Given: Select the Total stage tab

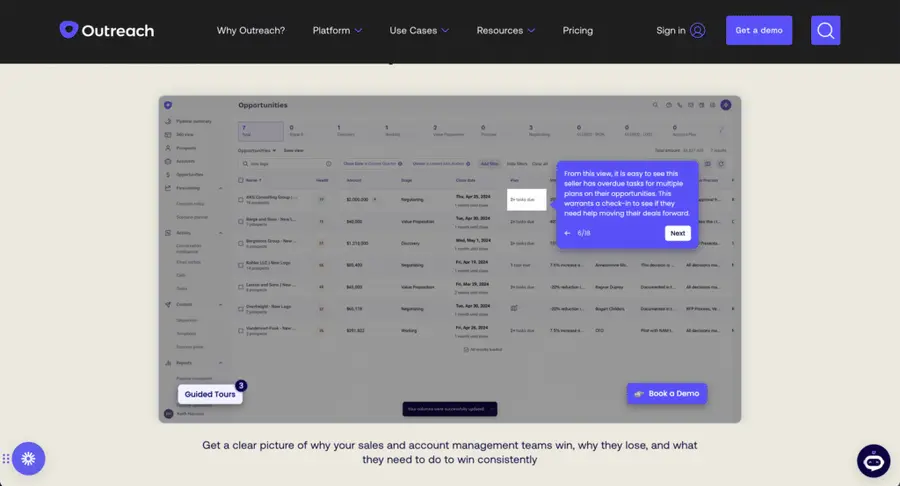Looking at the screenshot, I should coord(261,131).
